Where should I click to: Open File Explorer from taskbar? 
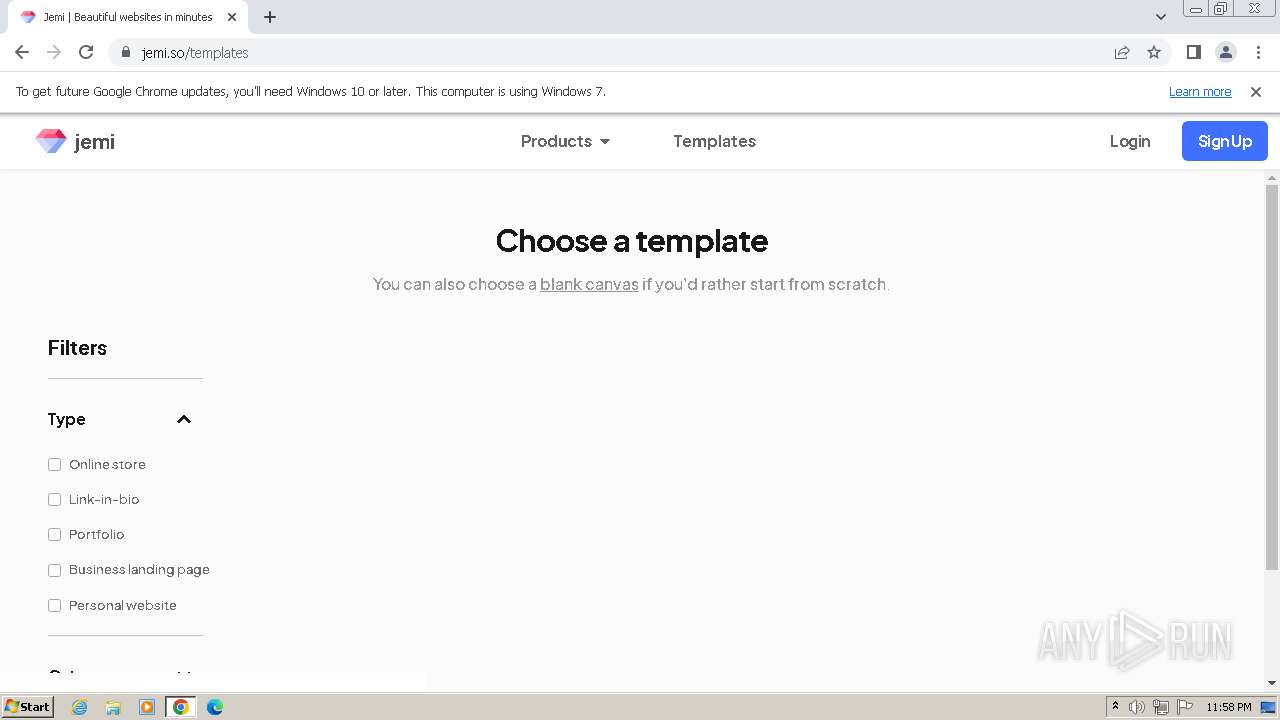point(113,707)
